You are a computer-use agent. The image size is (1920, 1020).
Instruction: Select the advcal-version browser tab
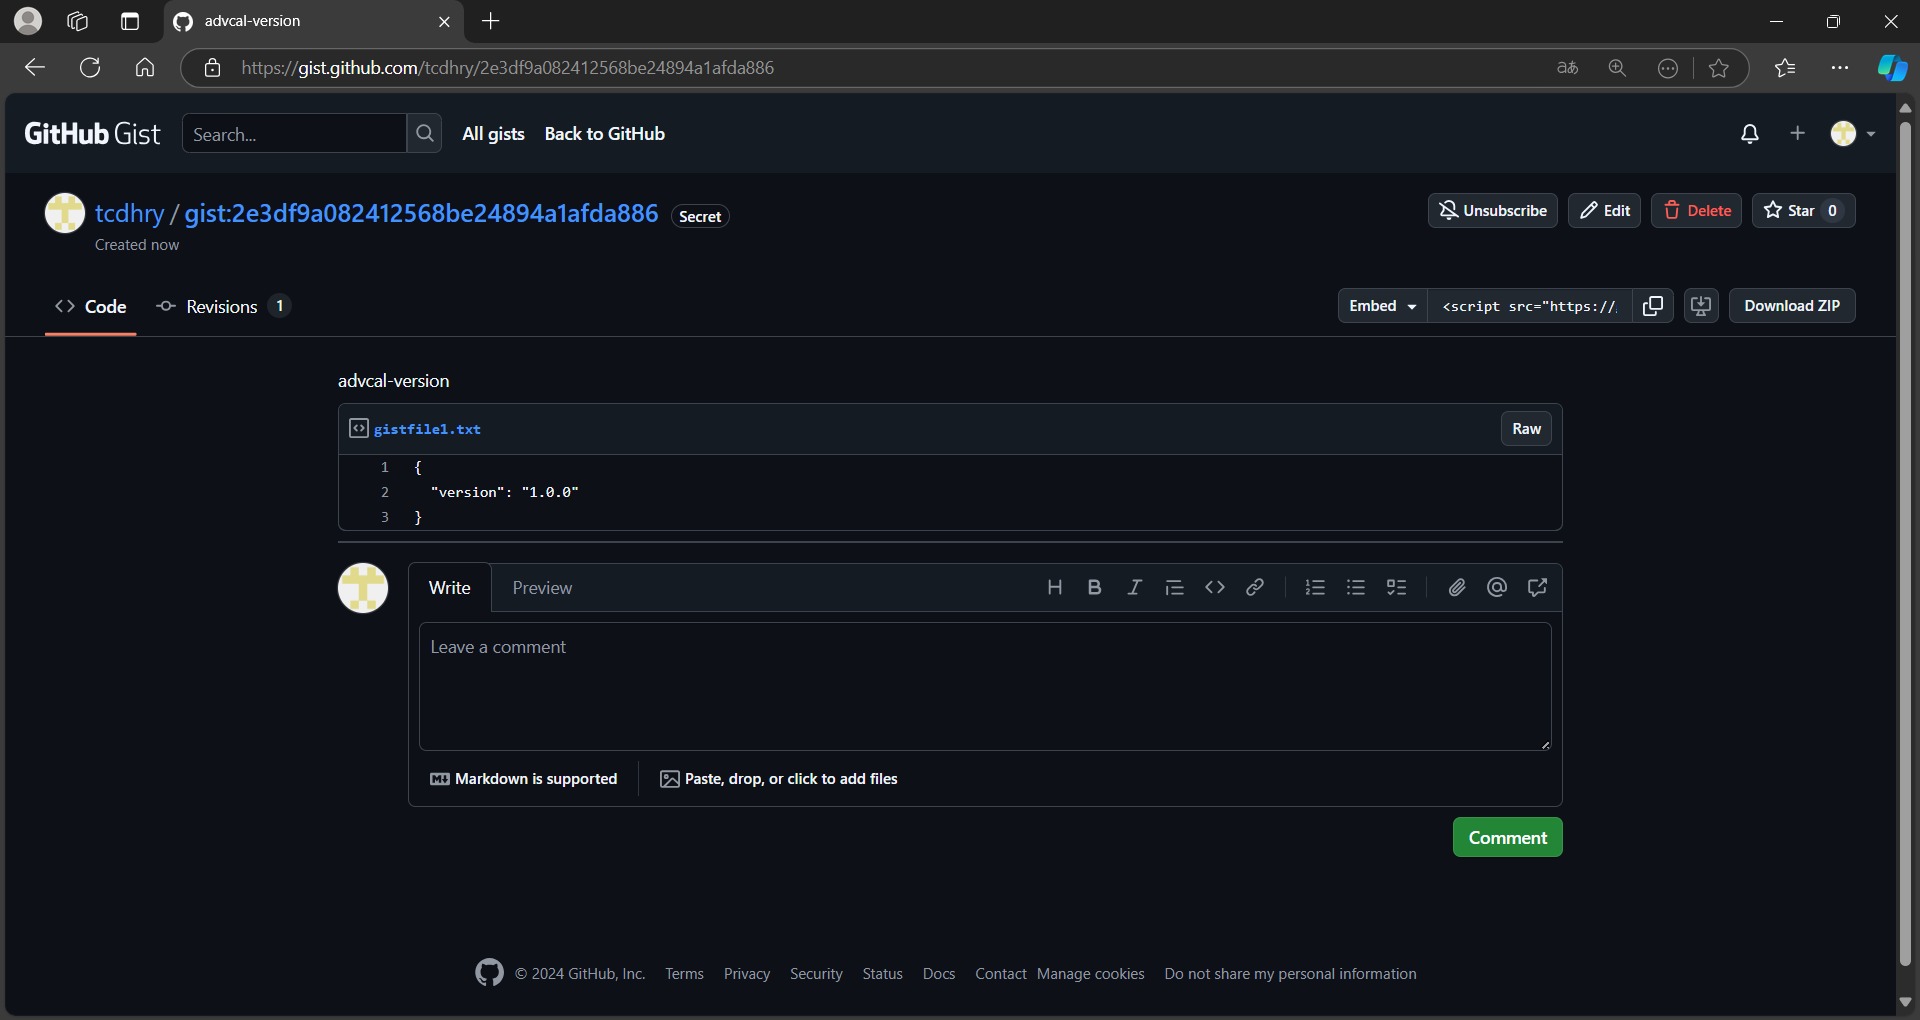pos(311,21)
